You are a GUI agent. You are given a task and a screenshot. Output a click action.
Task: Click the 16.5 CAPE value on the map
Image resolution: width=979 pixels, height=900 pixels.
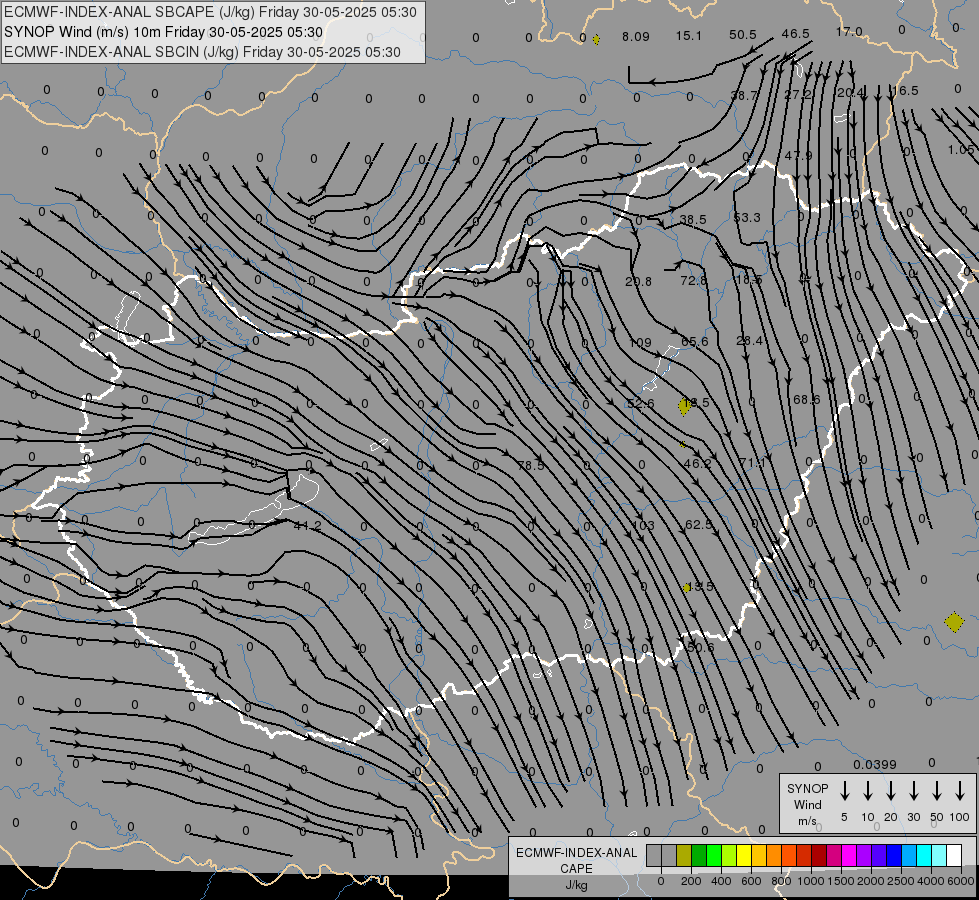pyautogui.click(x=905, y=91)
